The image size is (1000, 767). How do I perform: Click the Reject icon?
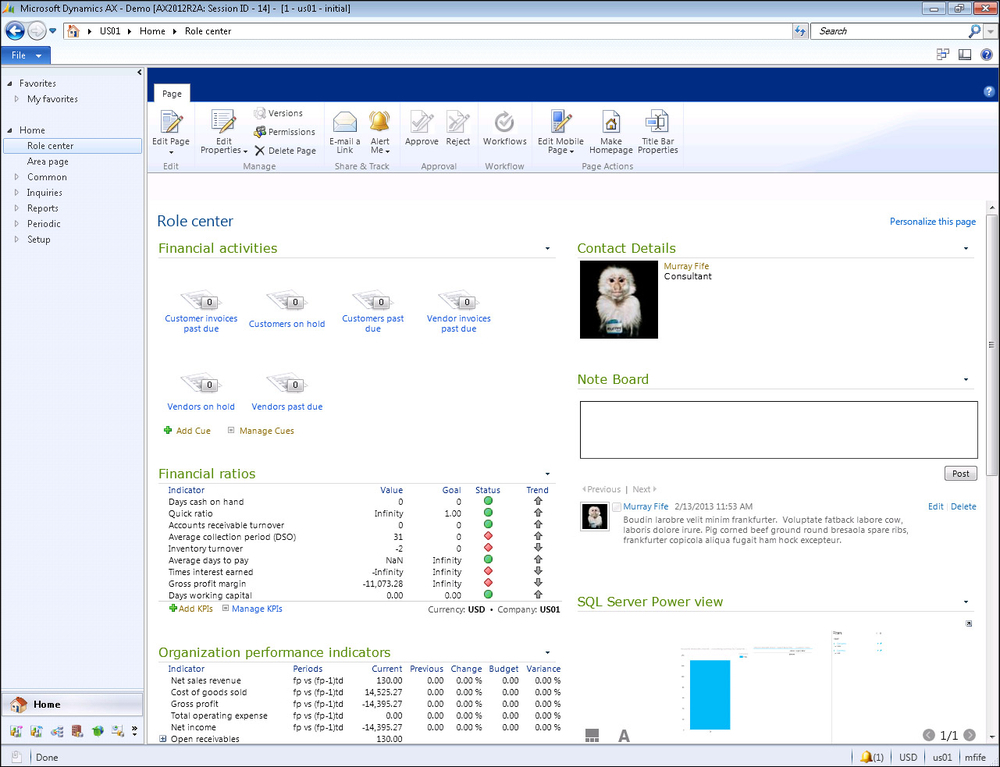pyautogui.click(x=457, y=122)
